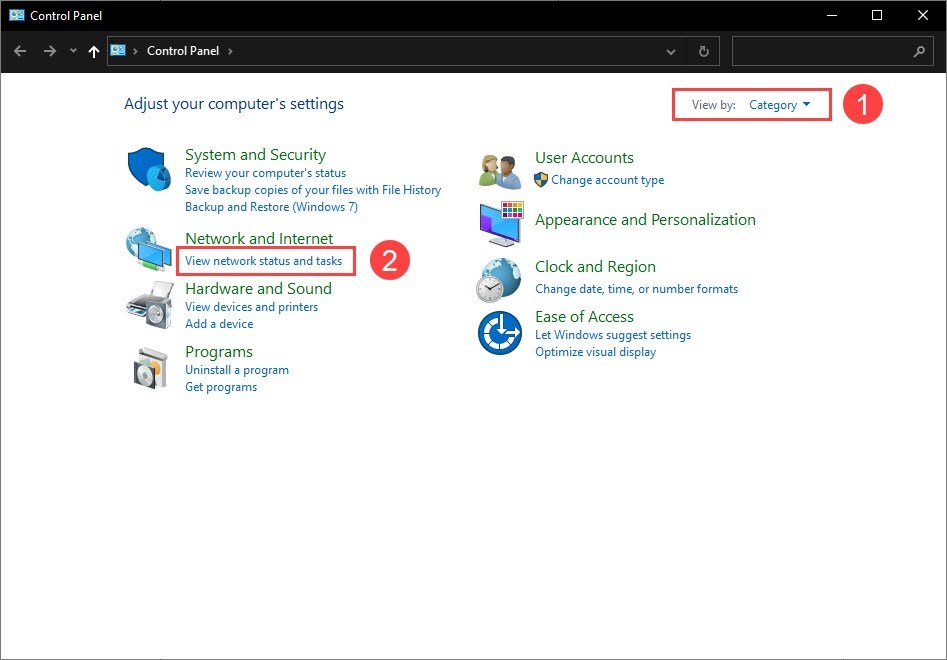Image resolution: width=947 pixels, height=660 pixels.
Task: Open Change date, time, or number formats
Action: click(637, 289)
